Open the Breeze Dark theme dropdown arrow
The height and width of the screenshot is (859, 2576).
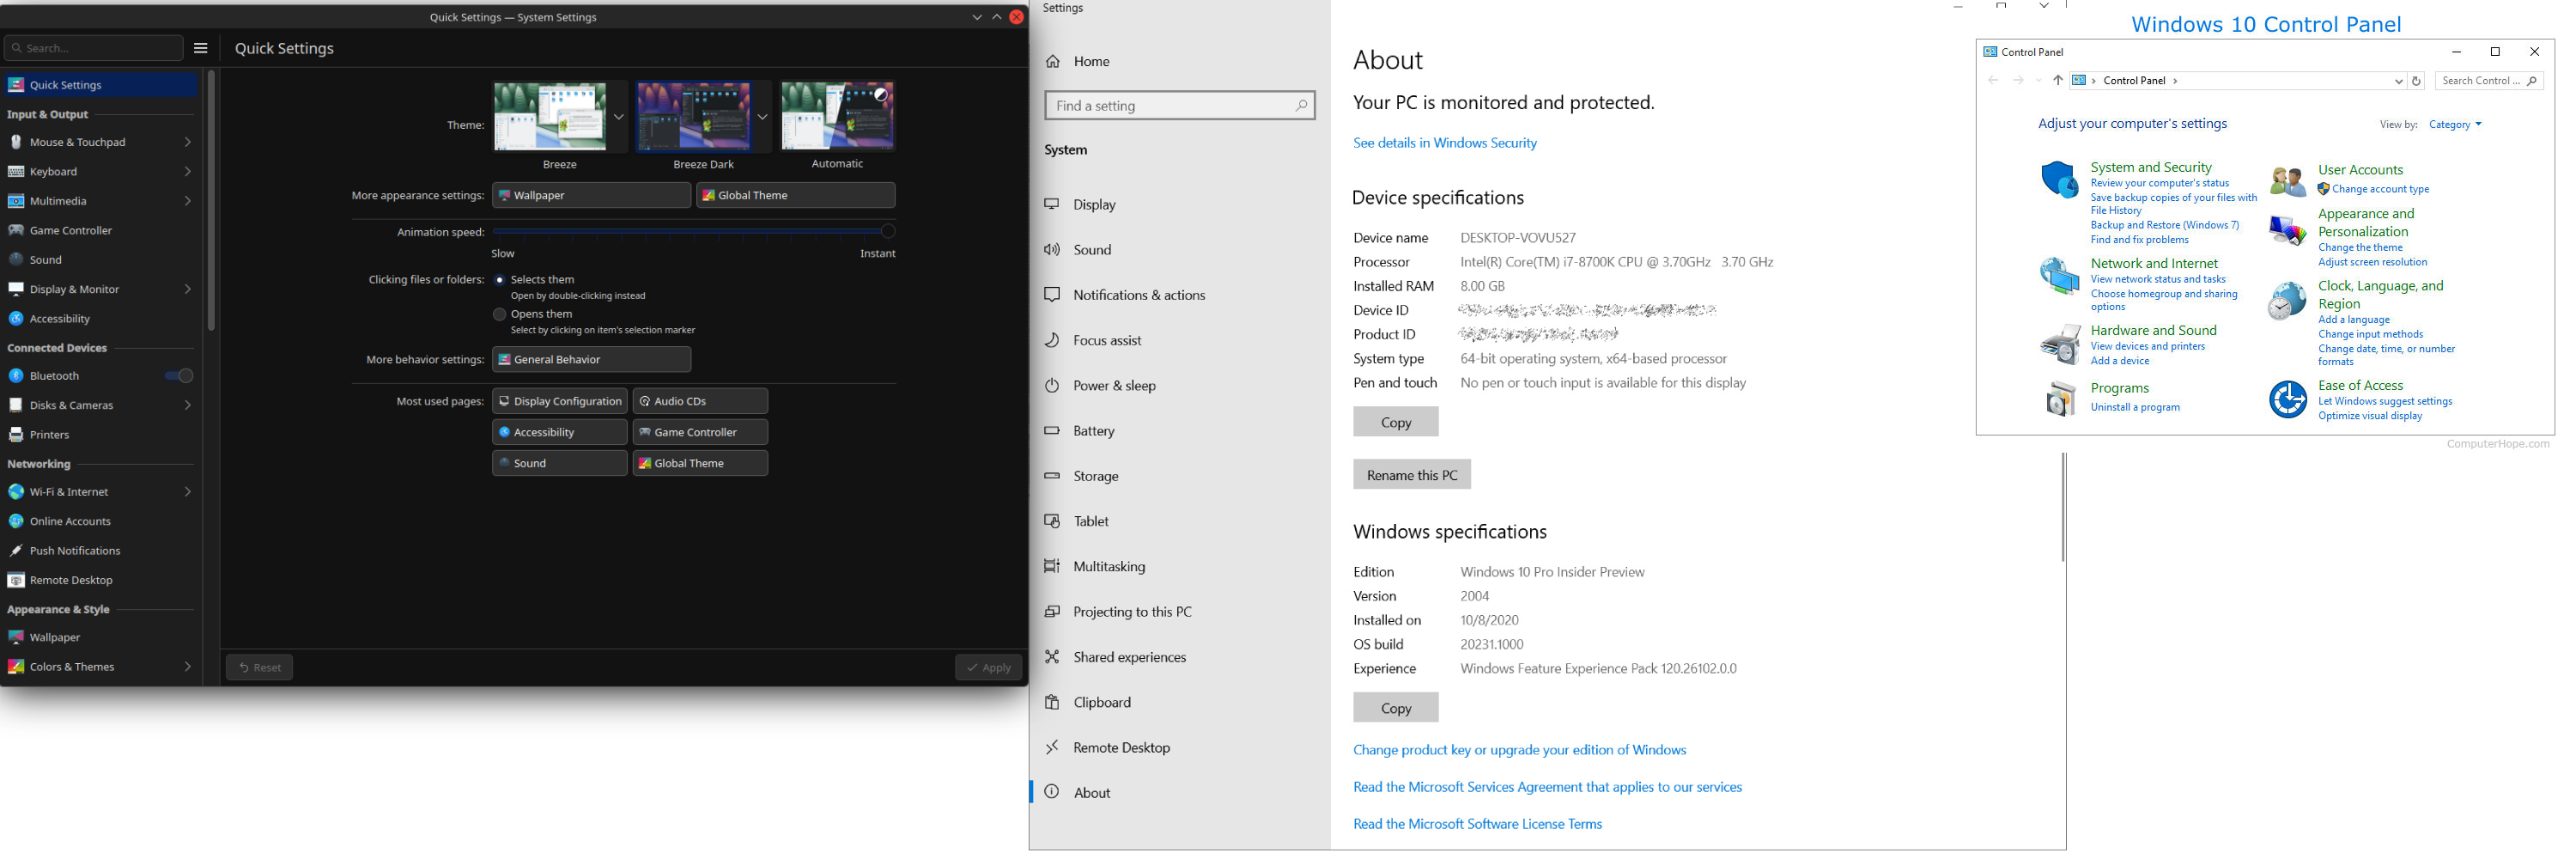[763, 117]
